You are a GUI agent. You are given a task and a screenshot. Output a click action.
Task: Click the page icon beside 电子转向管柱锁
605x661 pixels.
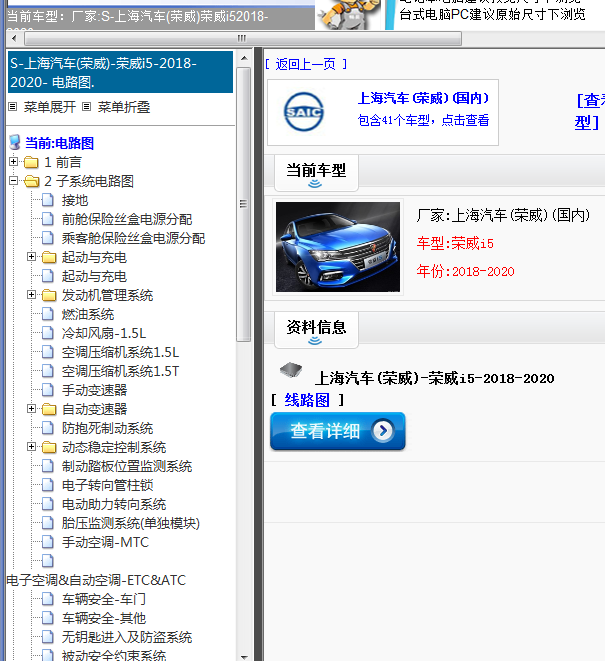click(x=48, y=485)
